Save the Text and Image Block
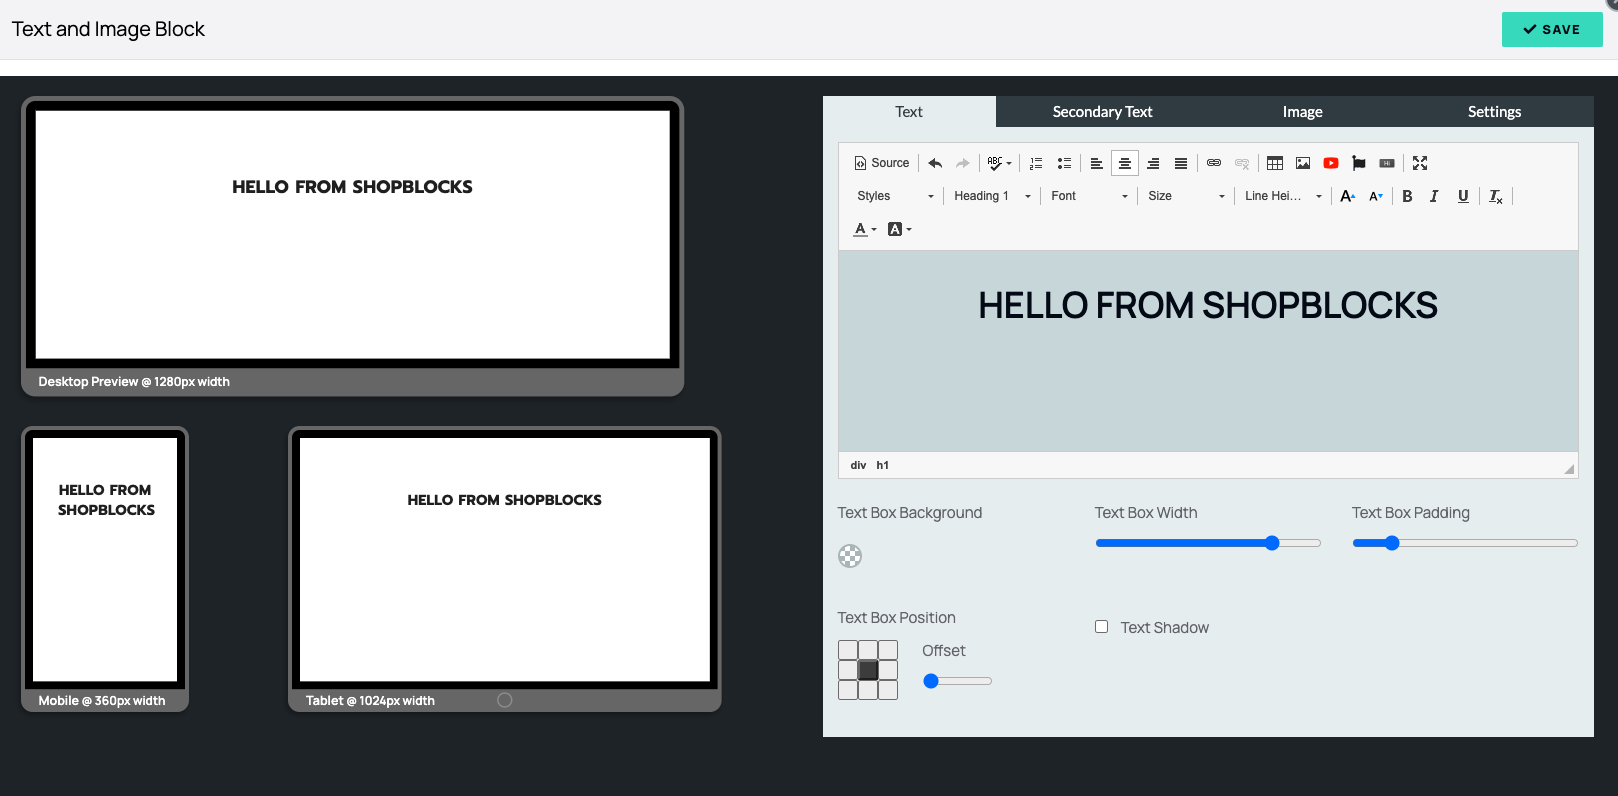The width and height of the screenshot is (1618, 796). pos(1552,29)
